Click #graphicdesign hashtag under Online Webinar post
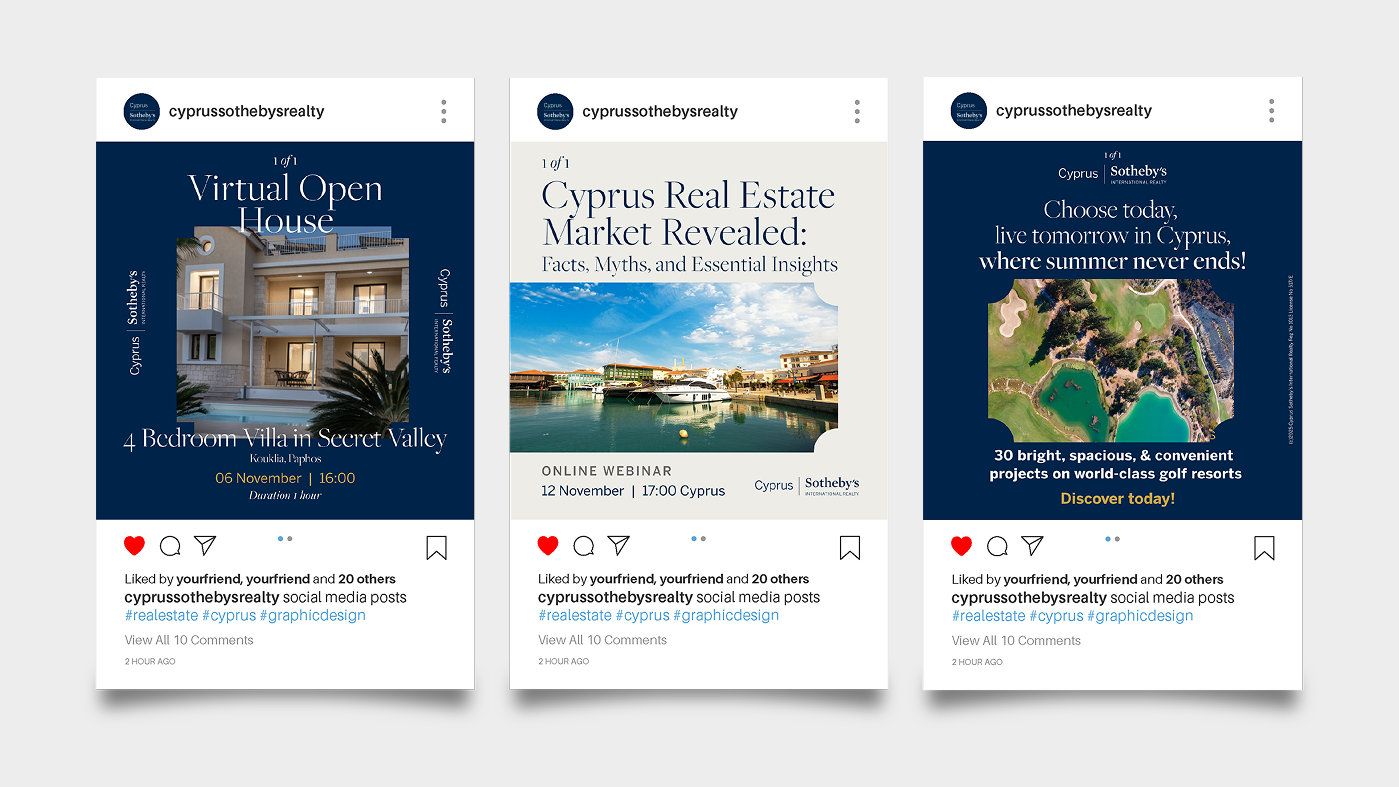 click(x=726, y=616)
